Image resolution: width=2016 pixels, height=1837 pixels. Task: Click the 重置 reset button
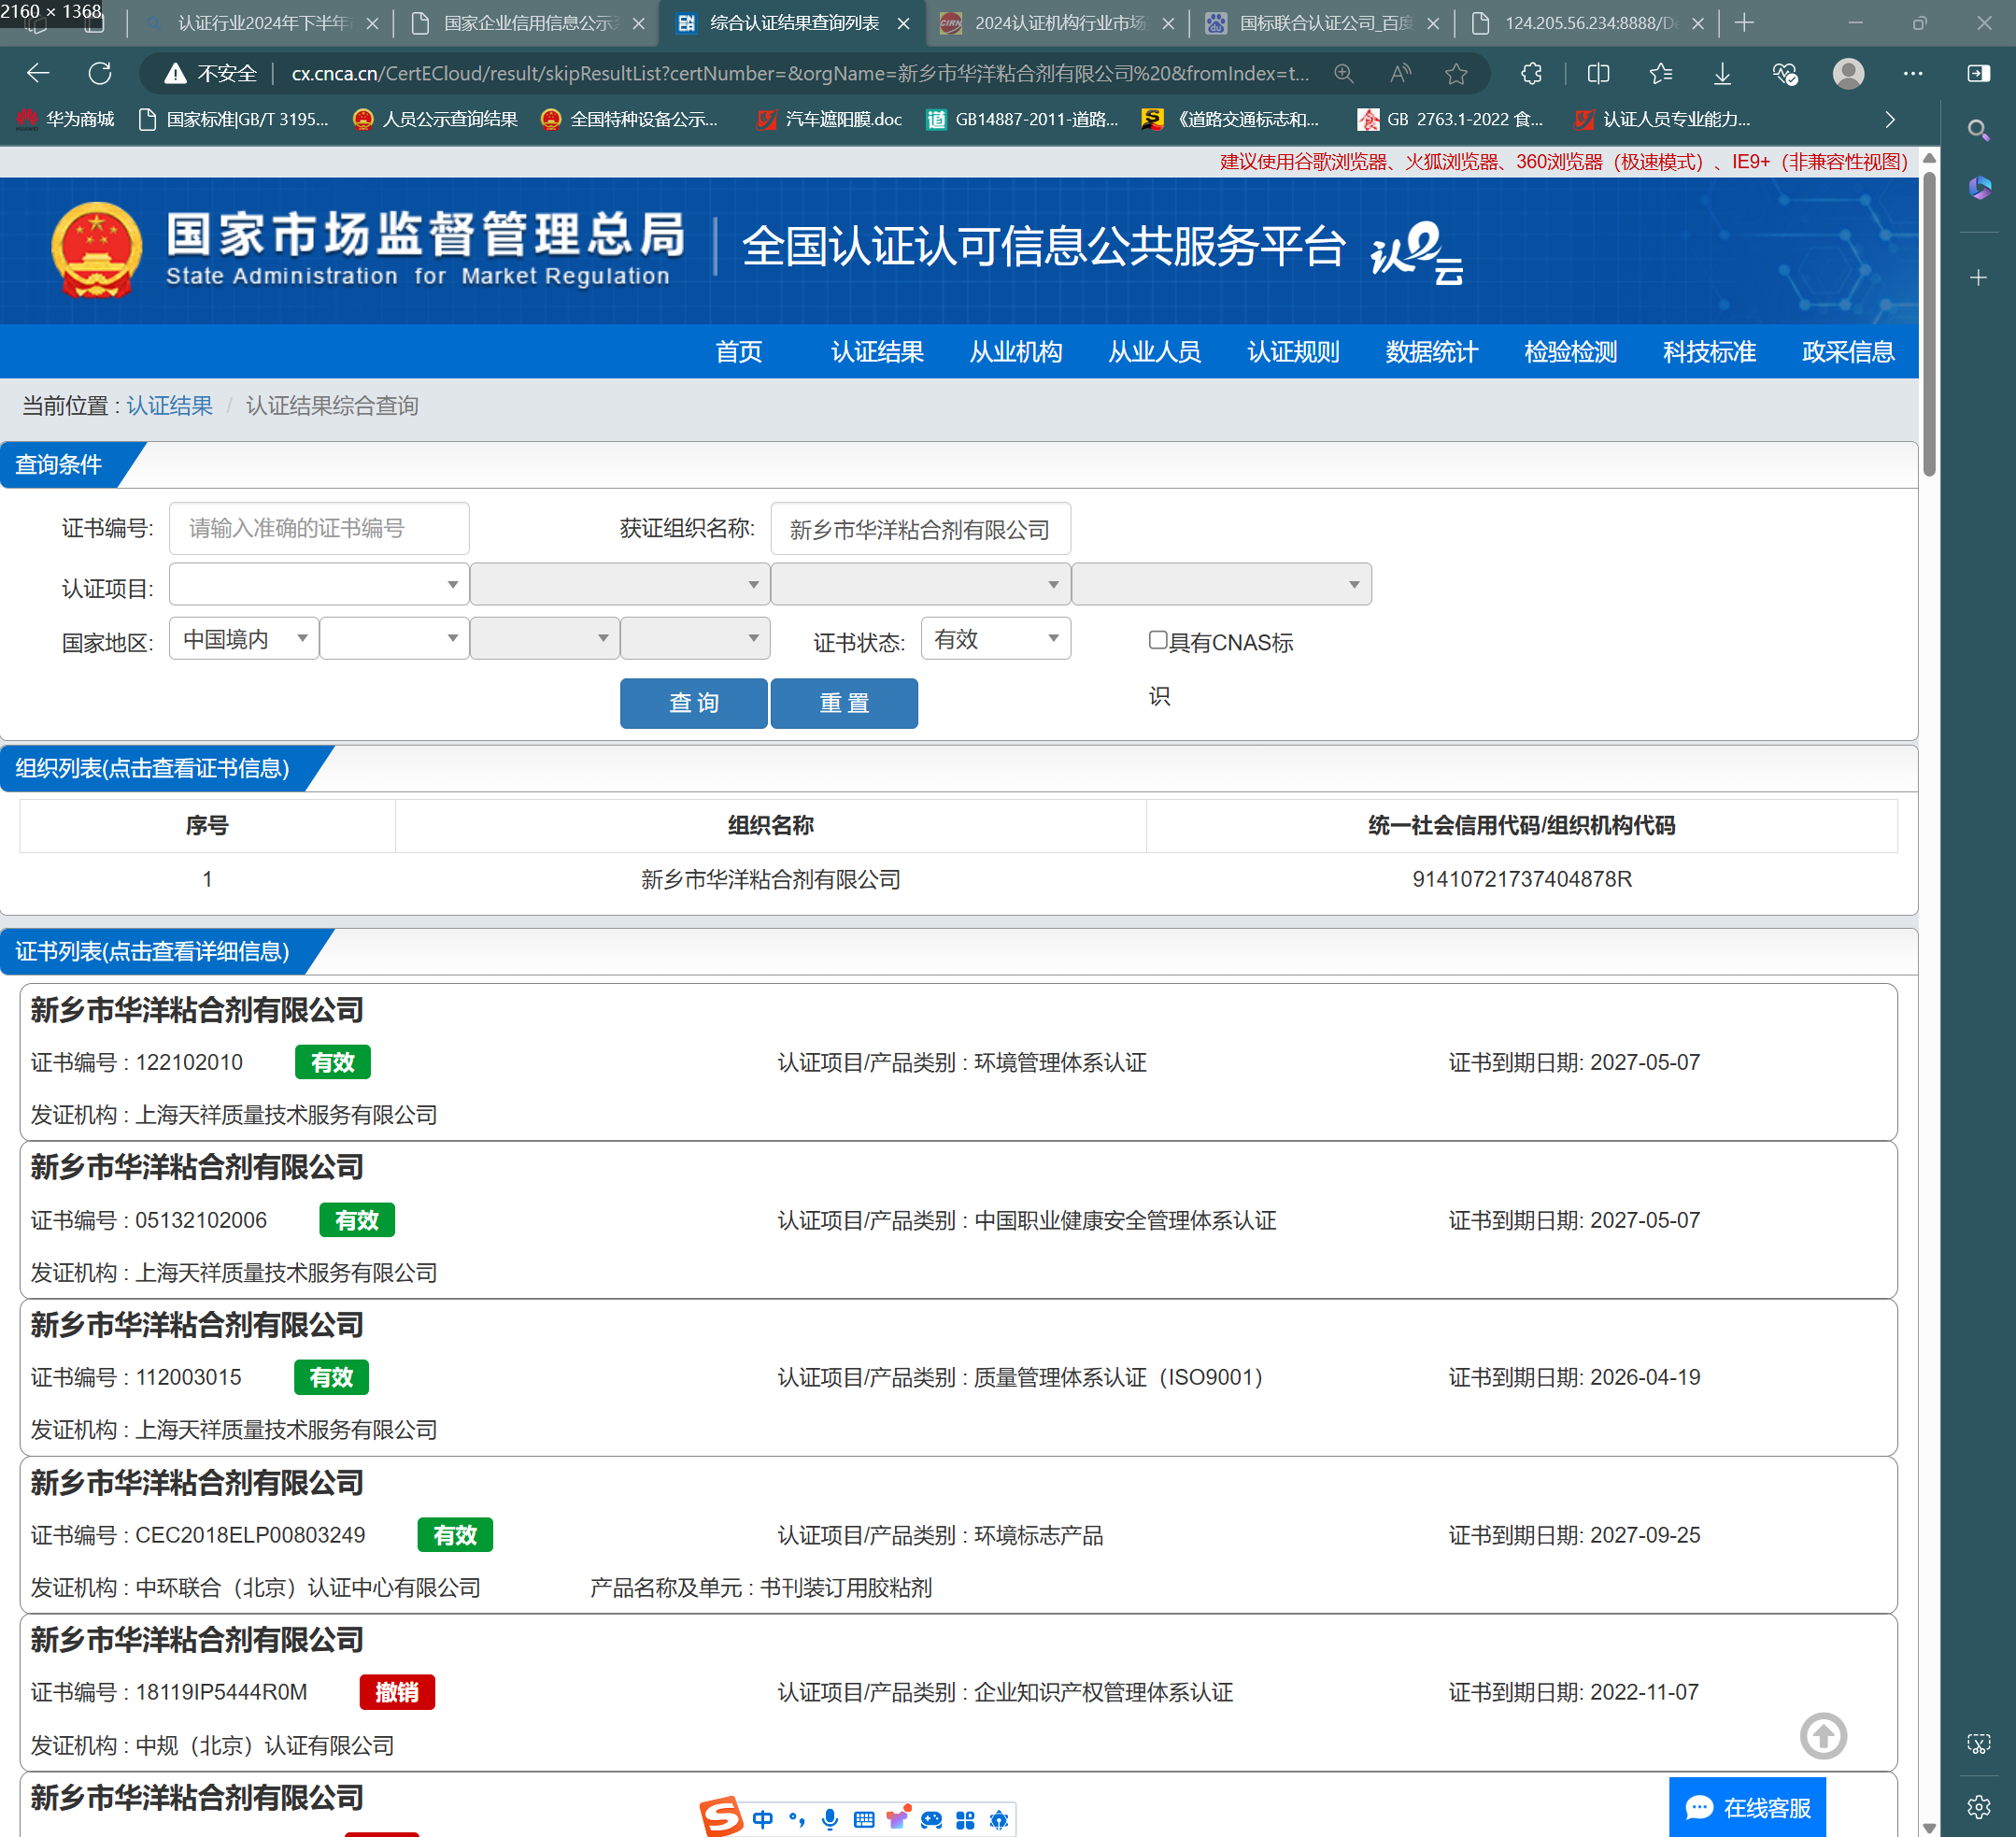pos(844,703)
